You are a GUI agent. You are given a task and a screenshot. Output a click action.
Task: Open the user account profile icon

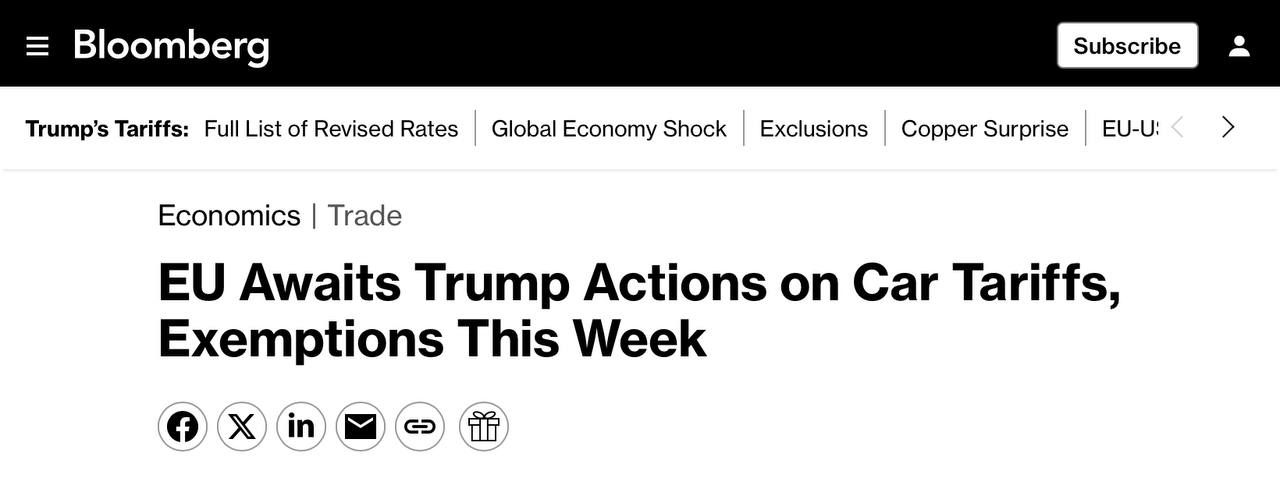pos(1239,46)
